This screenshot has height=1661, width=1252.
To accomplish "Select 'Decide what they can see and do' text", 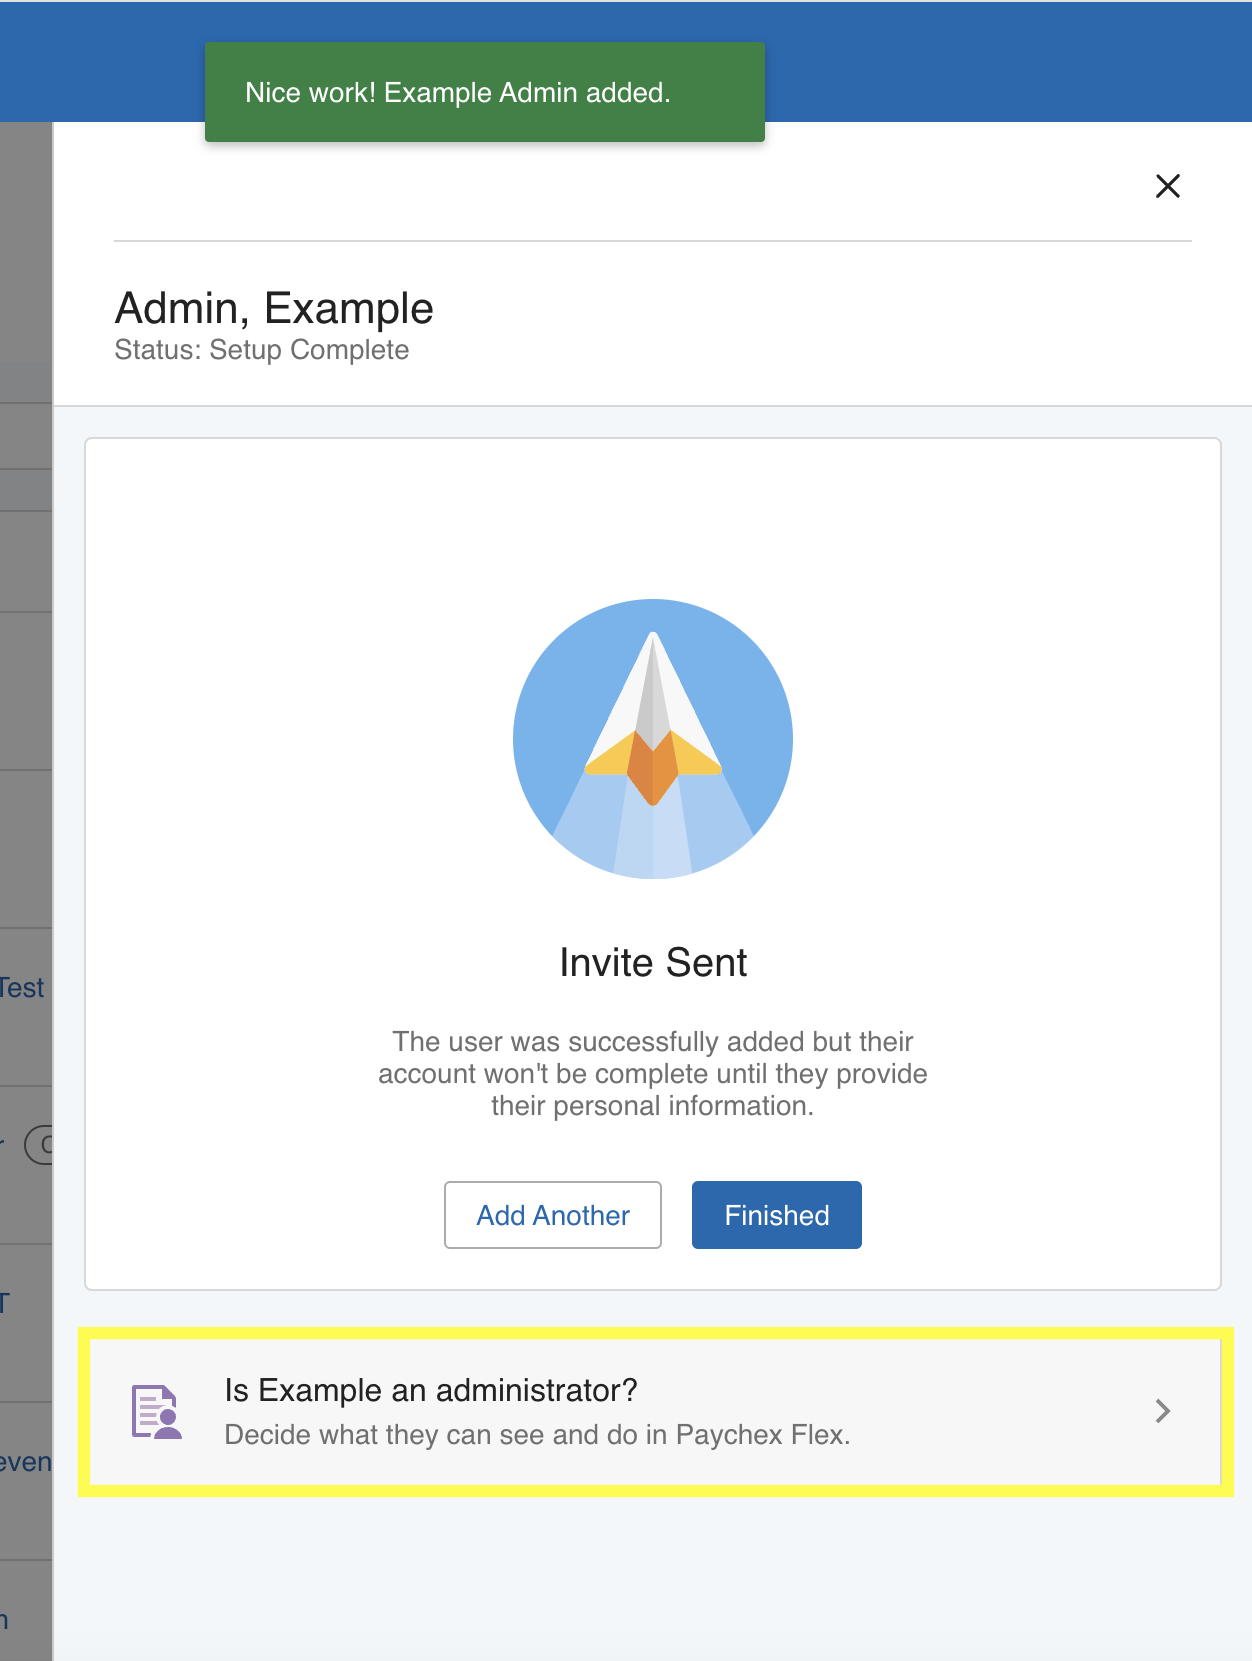I will tap(431, 1435).
